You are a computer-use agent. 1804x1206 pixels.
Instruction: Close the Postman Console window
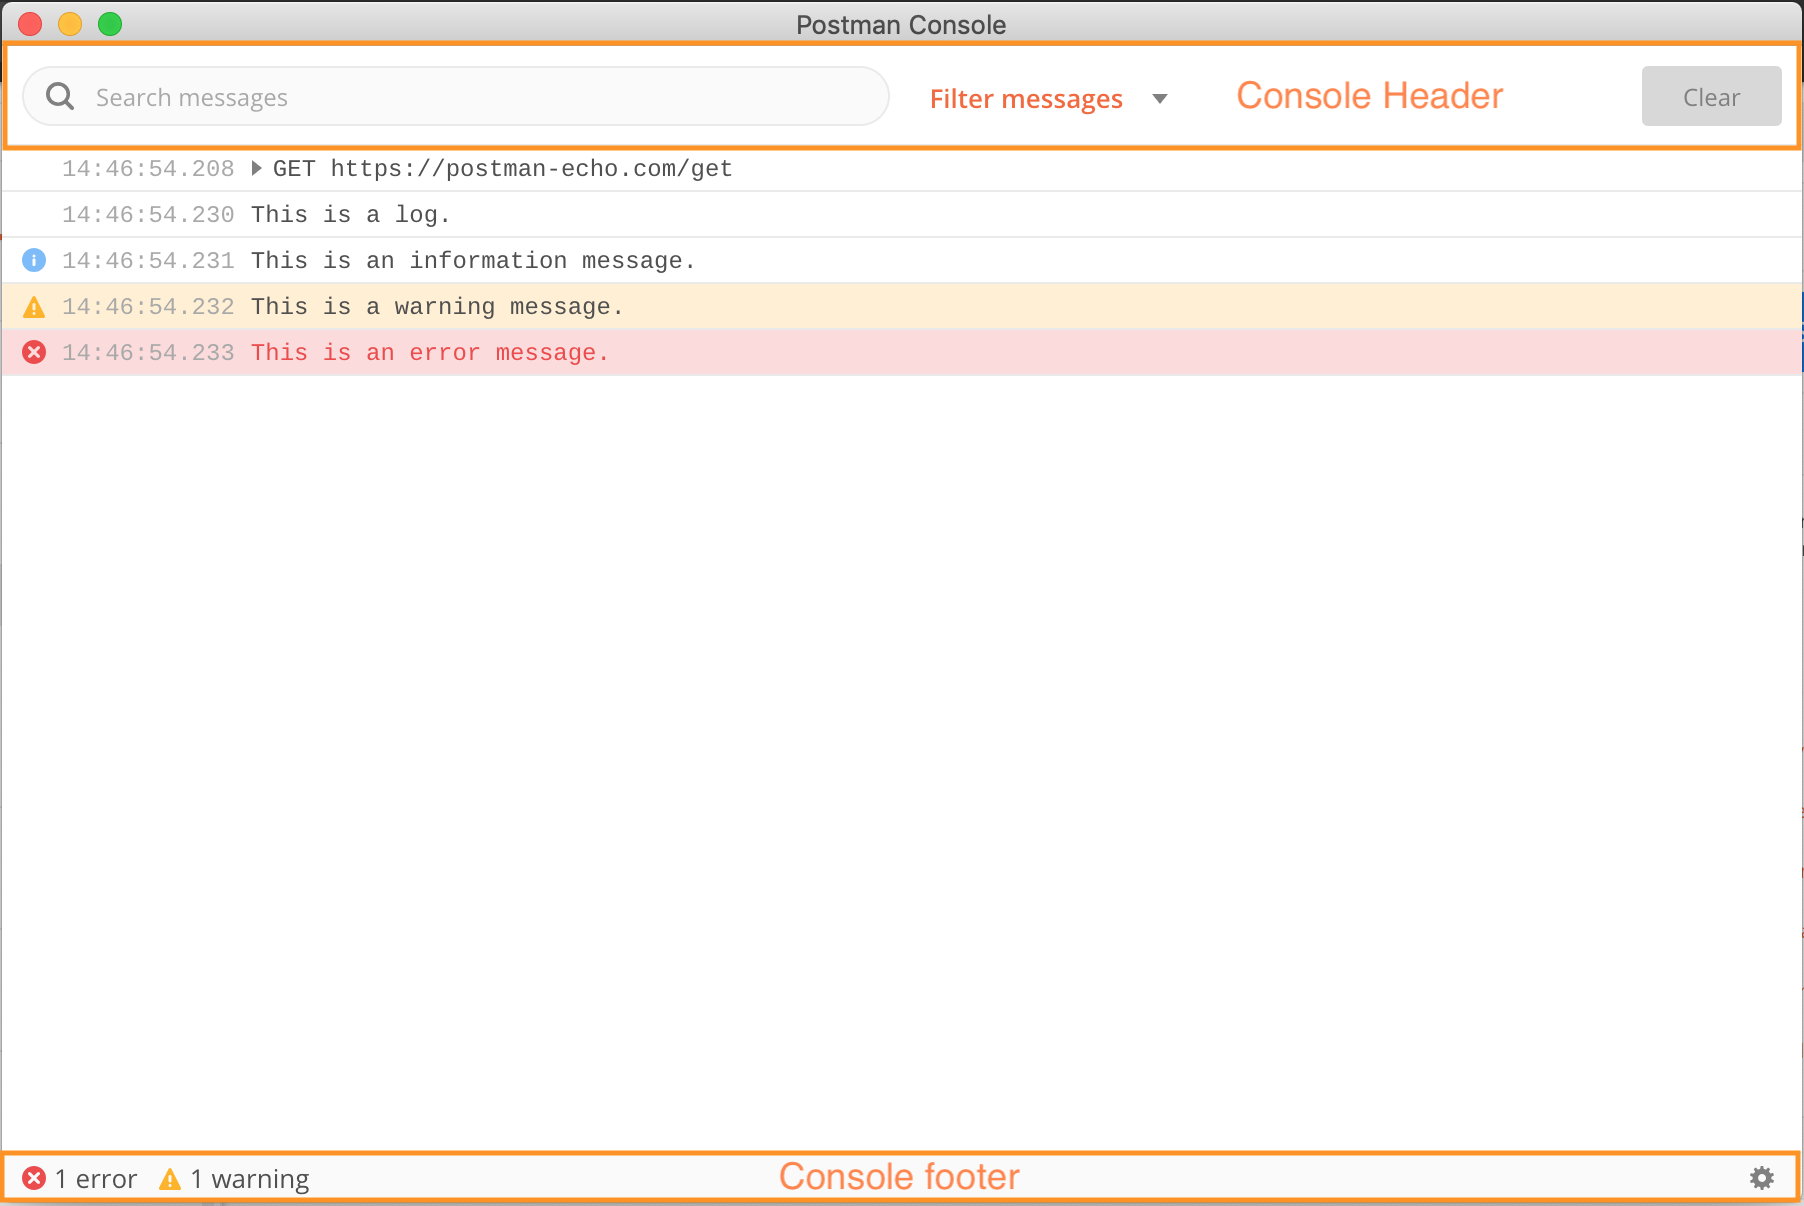click(x=30, y=24)
